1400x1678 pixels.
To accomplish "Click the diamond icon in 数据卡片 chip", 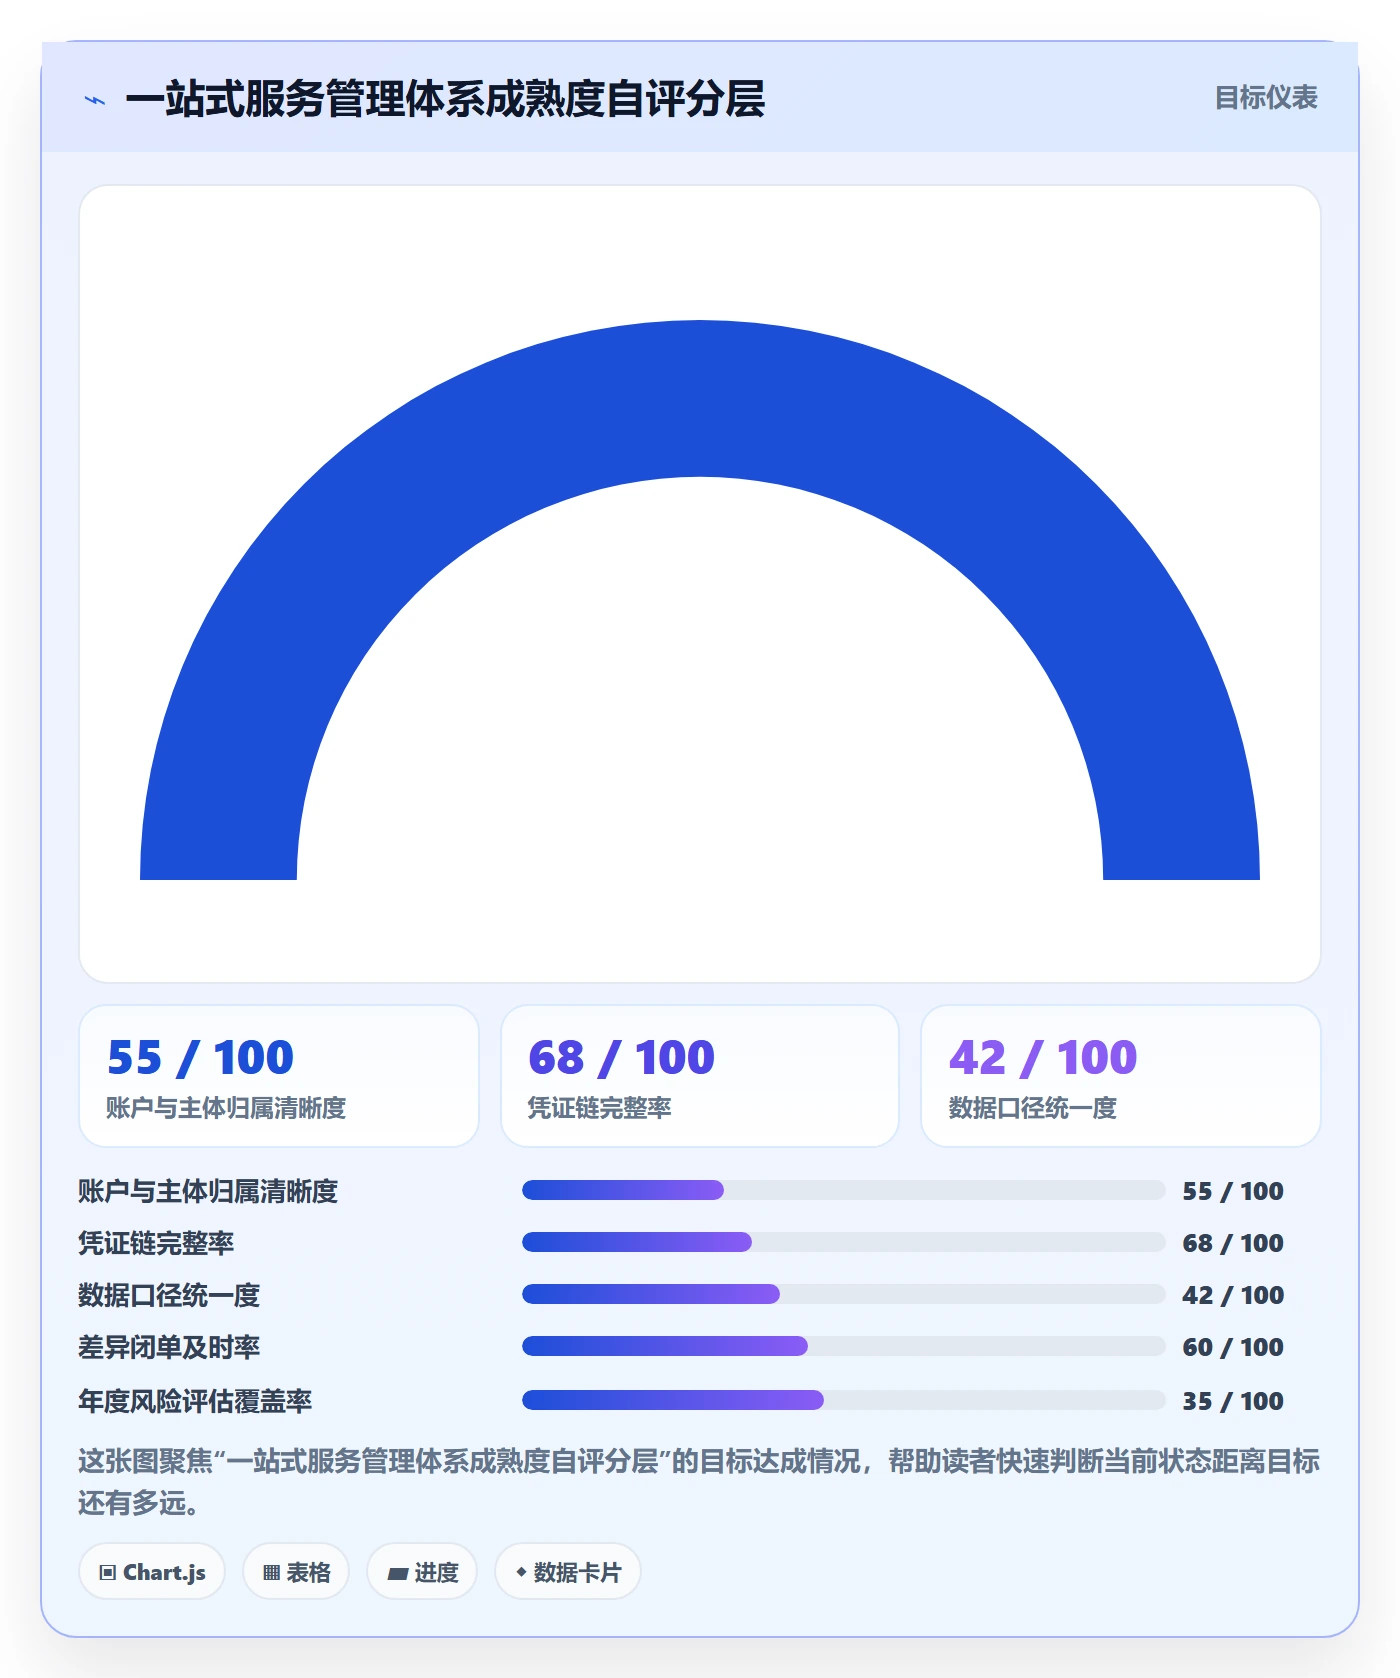I will (521, 1572).
